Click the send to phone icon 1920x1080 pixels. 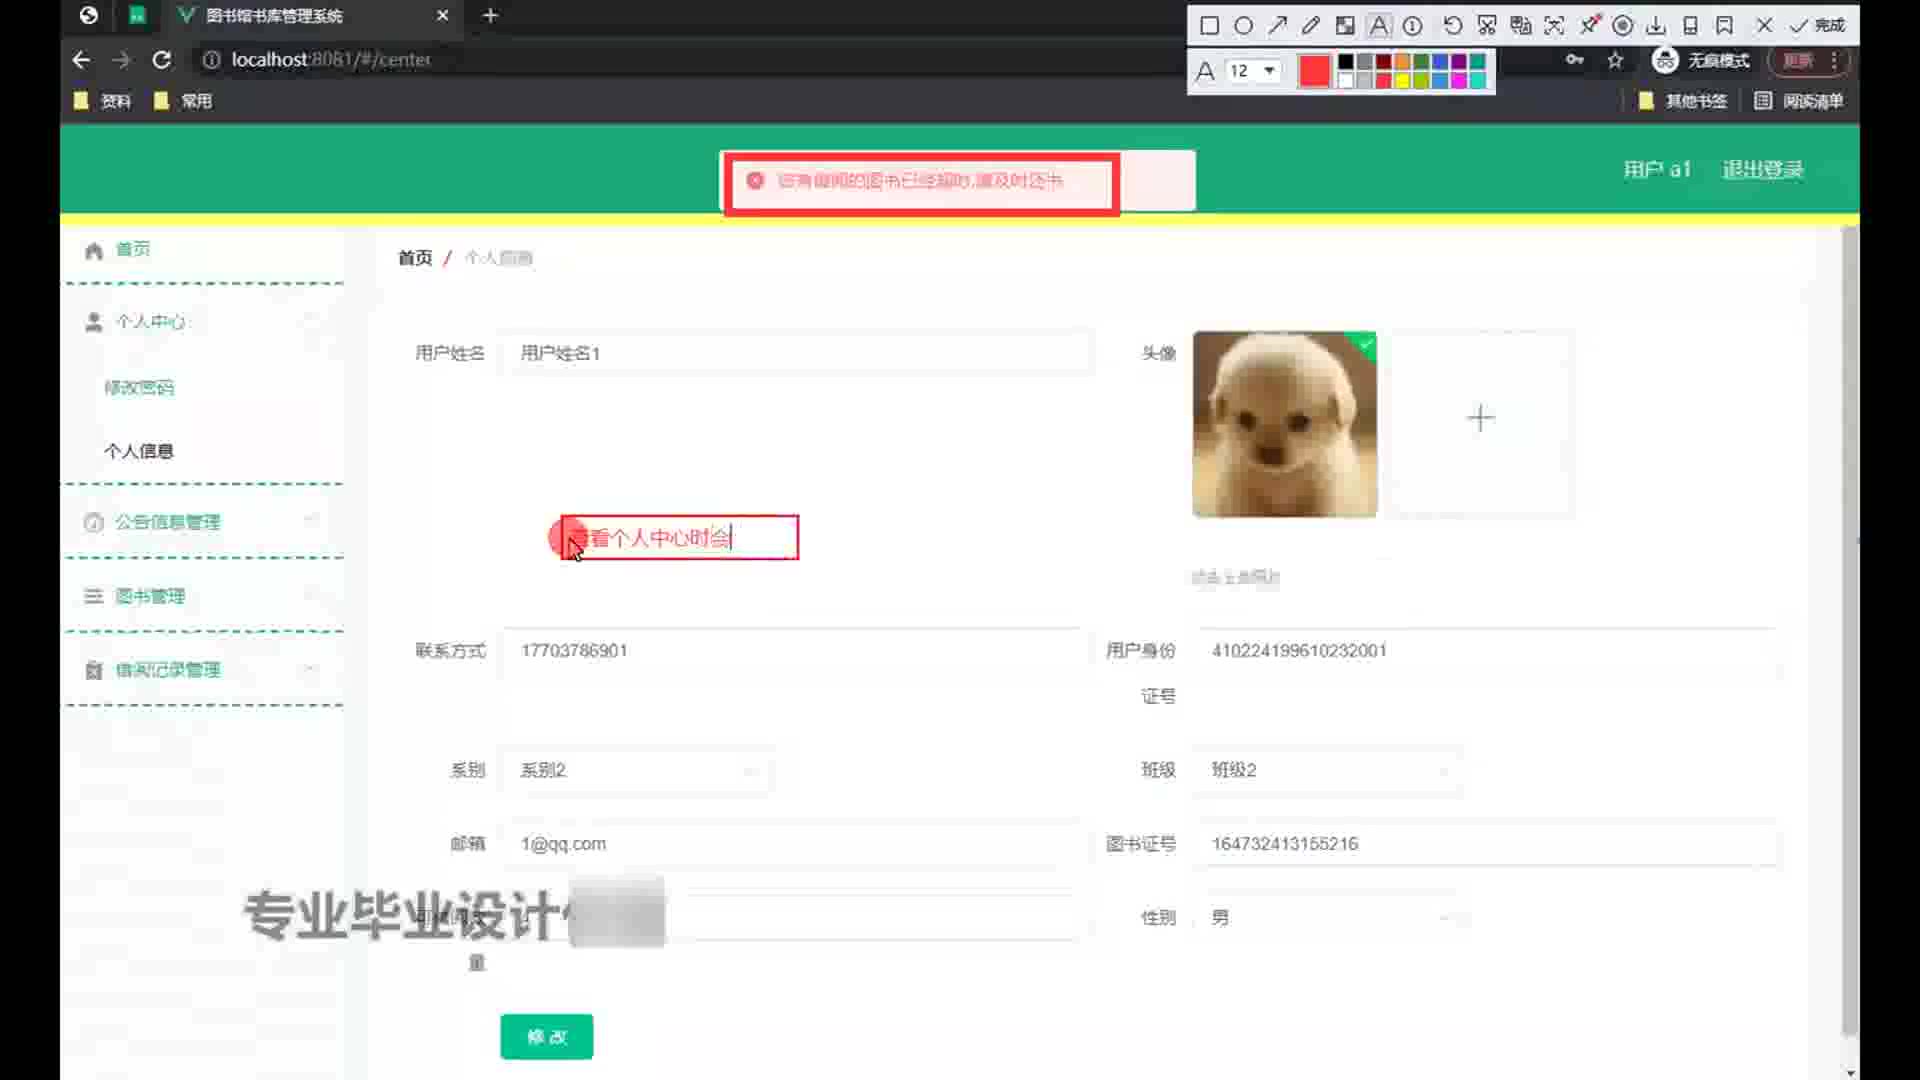(1690, 26)
